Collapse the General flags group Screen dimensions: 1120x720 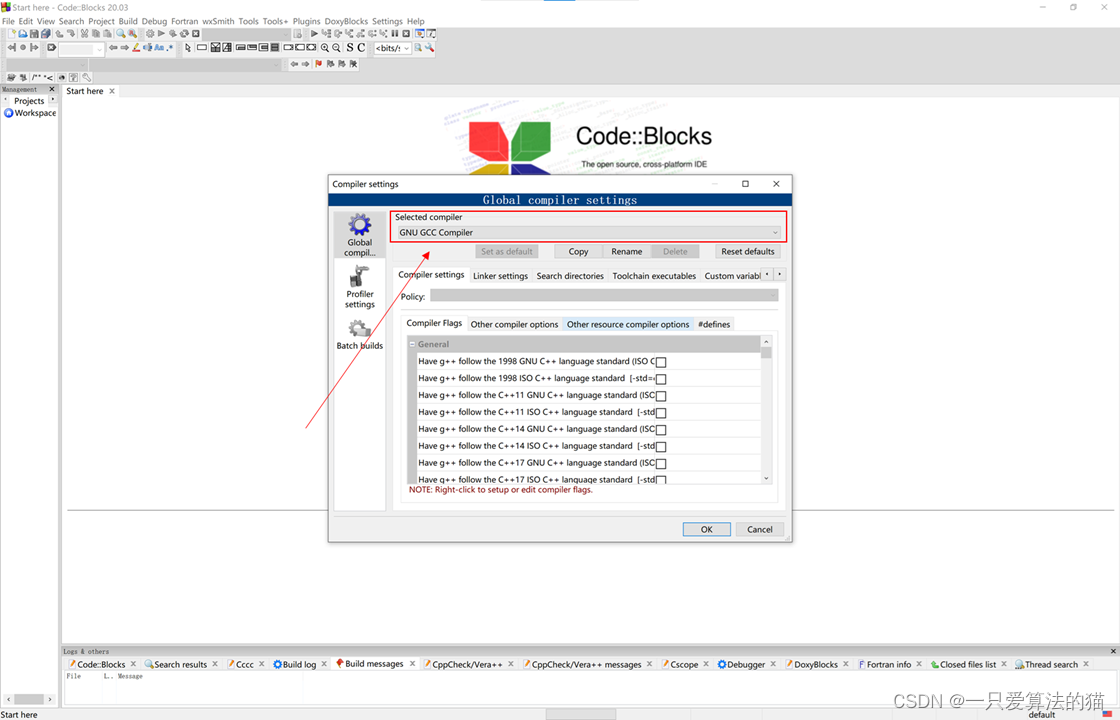tap(412, 344)
